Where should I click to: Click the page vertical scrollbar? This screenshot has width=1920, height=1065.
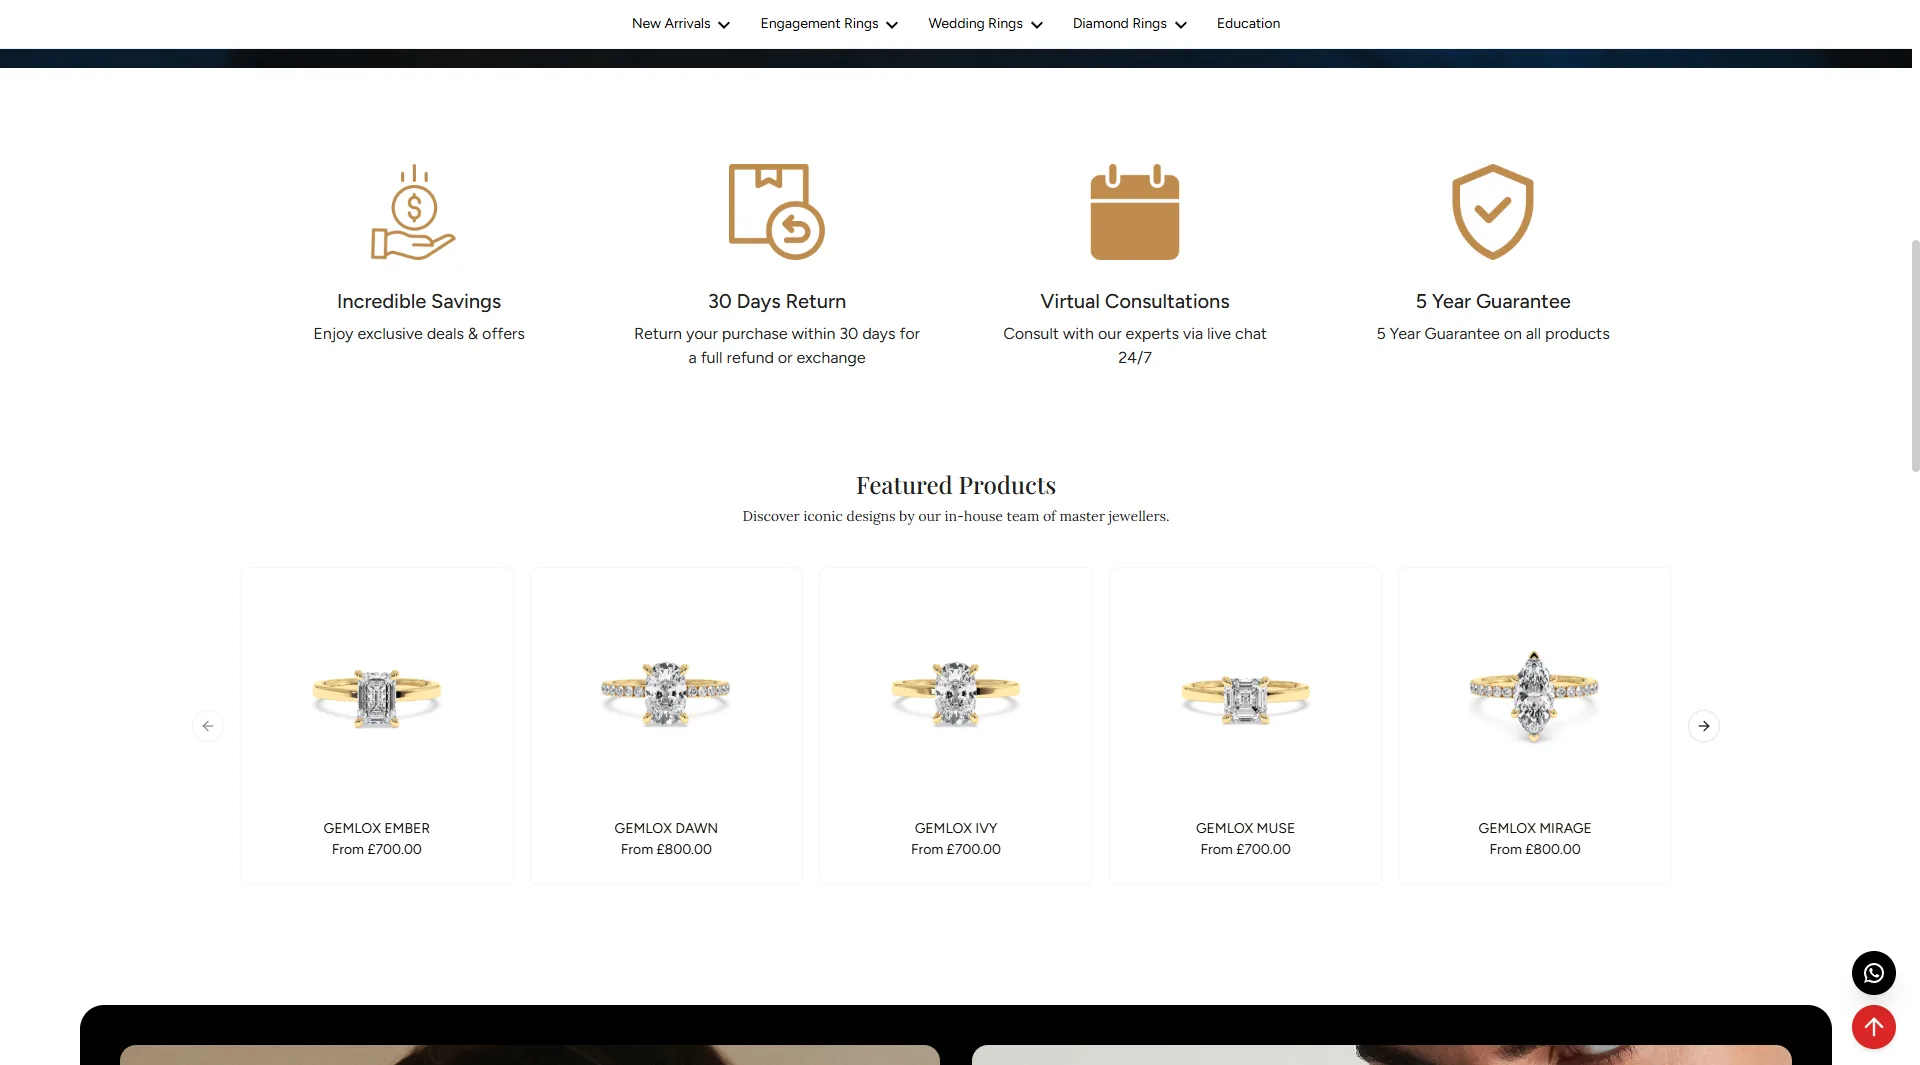pyautogui.click(x=1915, y=355)
